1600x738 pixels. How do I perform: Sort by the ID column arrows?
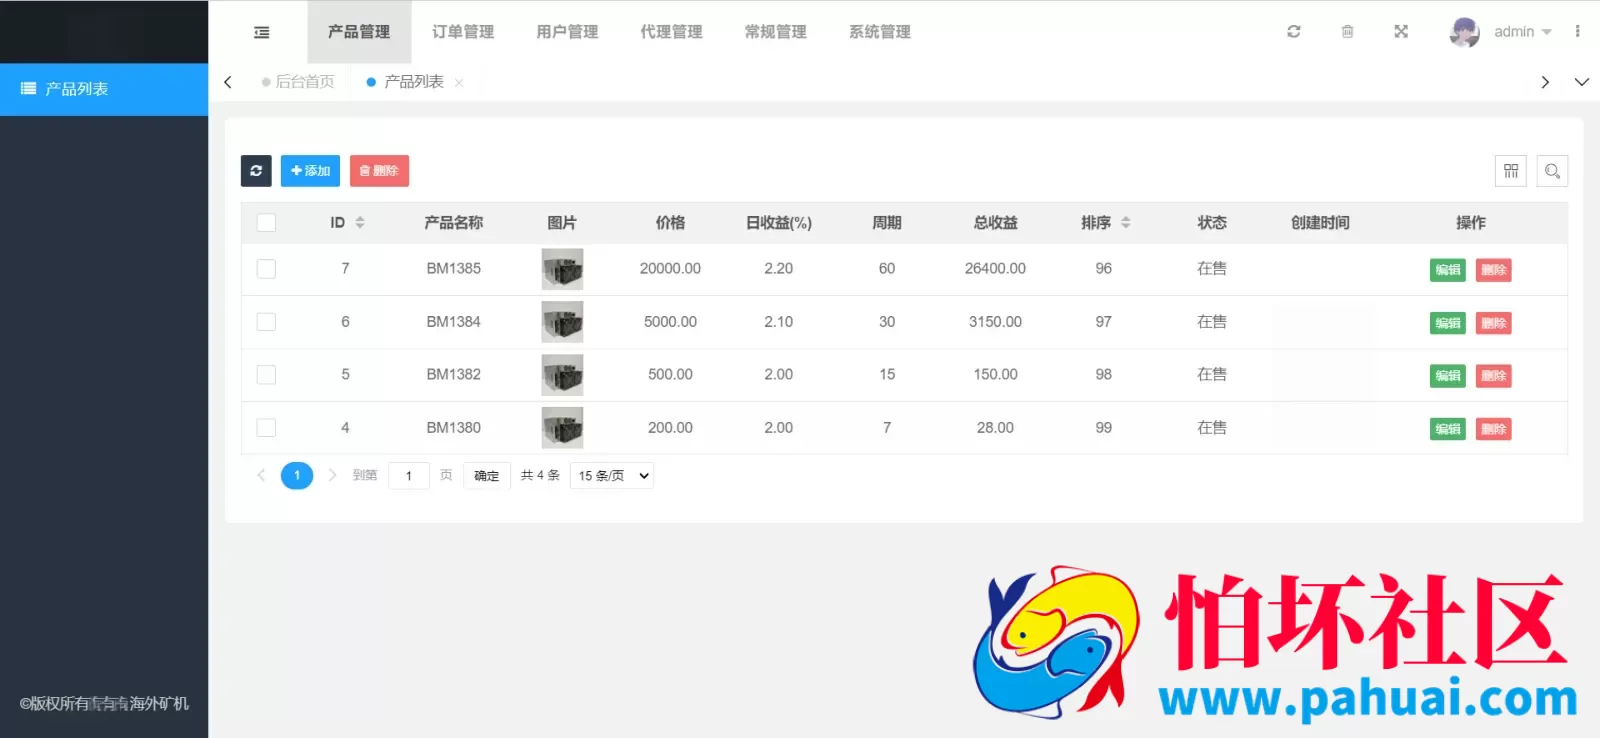tap(360, 223)
